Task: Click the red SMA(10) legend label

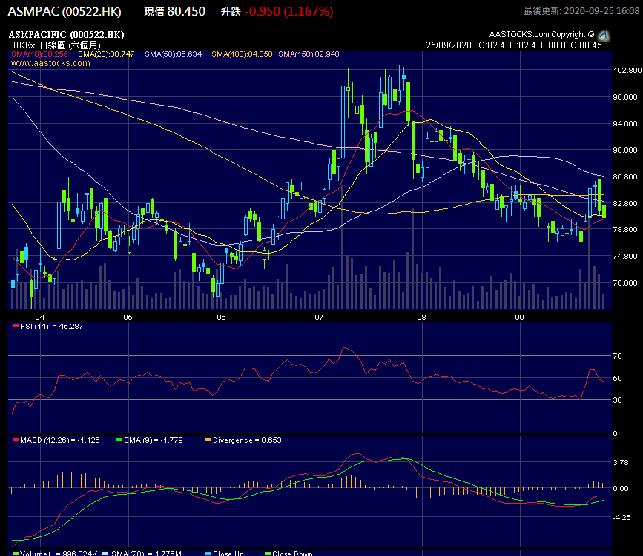Action: 39,54
